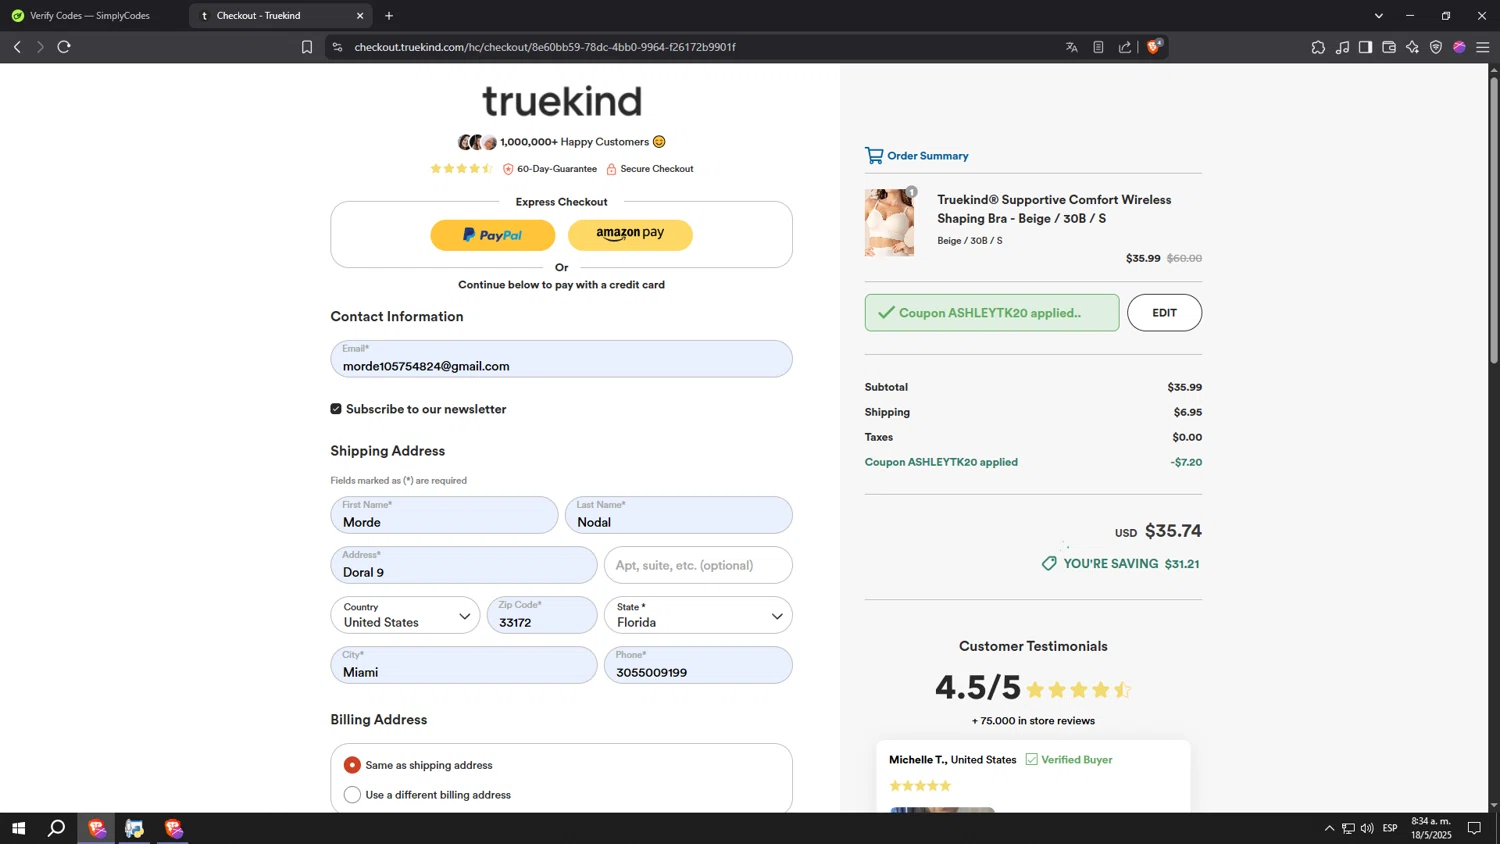The height and width of the screenshot is (844, 1500).
Task: Open the volume speaker tray icon
Action: (x=1367, y=828)
